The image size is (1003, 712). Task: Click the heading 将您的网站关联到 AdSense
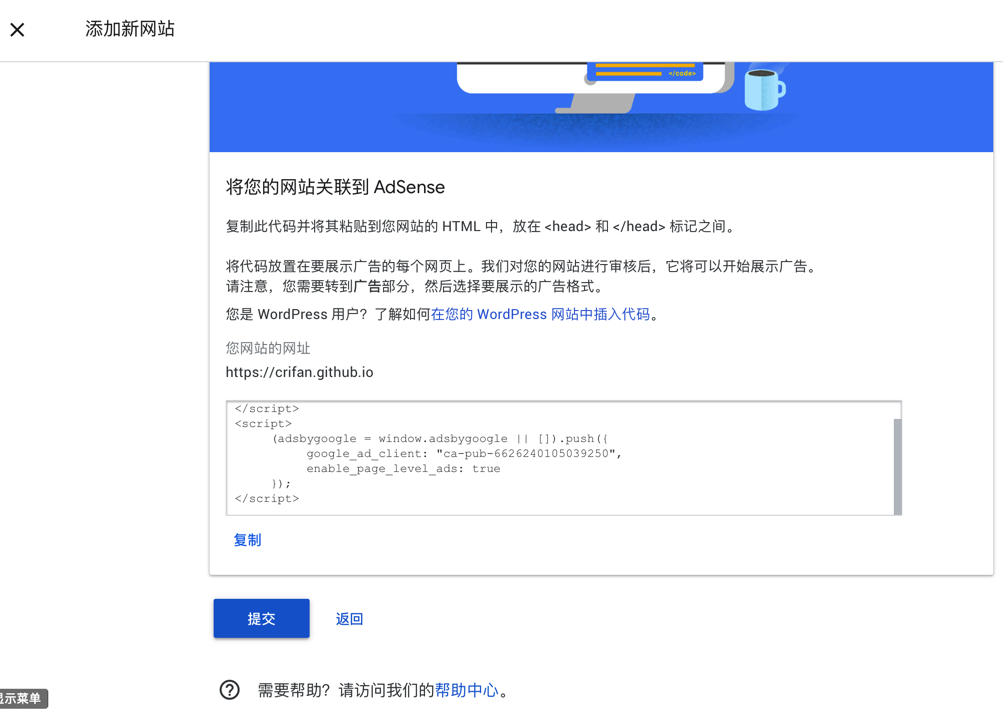(x=335, y=187)
